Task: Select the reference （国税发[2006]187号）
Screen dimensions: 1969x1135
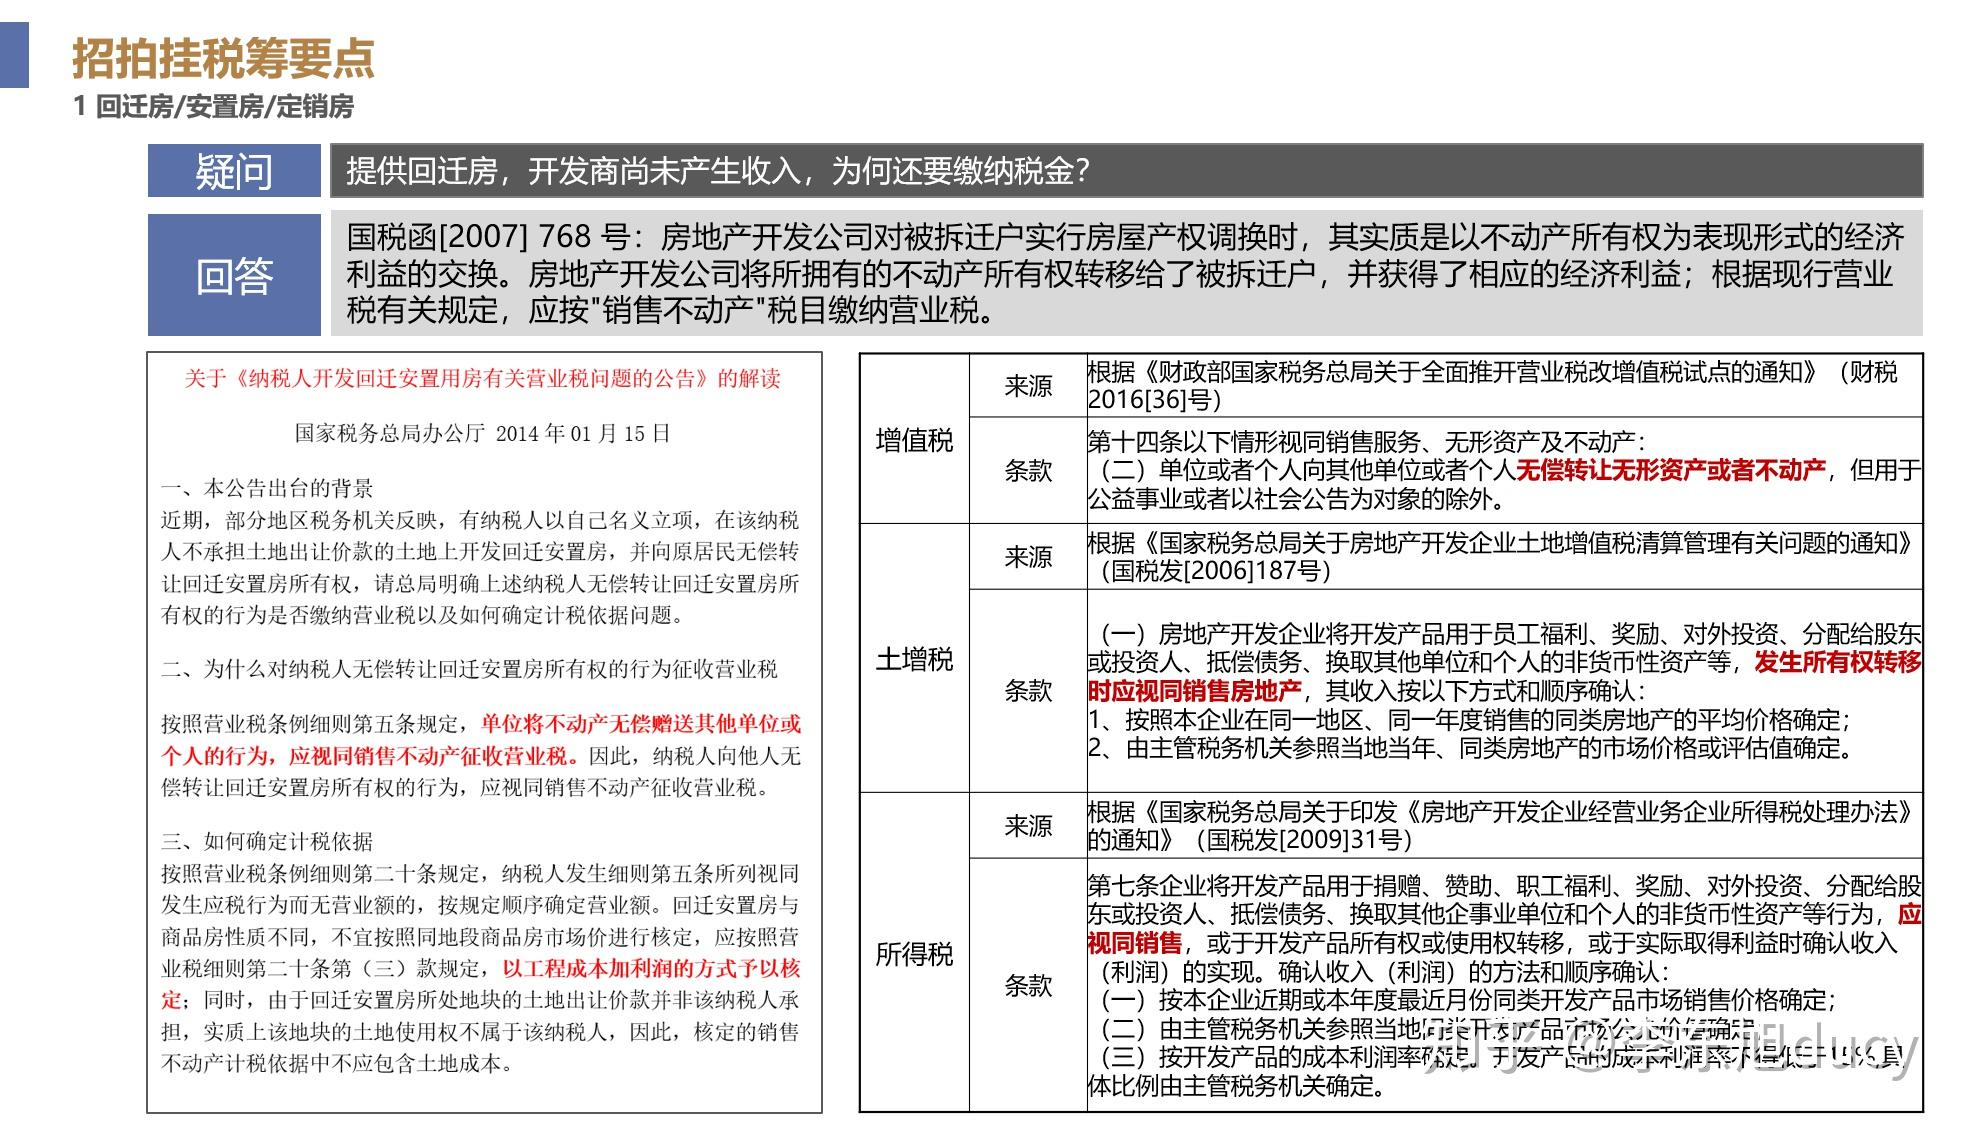Action: tap(1217, 571)
